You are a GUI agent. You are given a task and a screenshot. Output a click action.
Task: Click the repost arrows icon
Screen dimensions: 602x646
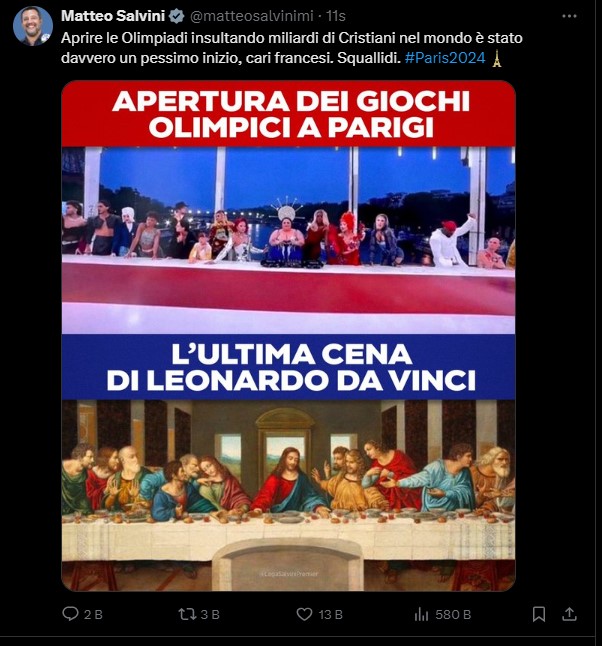[187, 614]
